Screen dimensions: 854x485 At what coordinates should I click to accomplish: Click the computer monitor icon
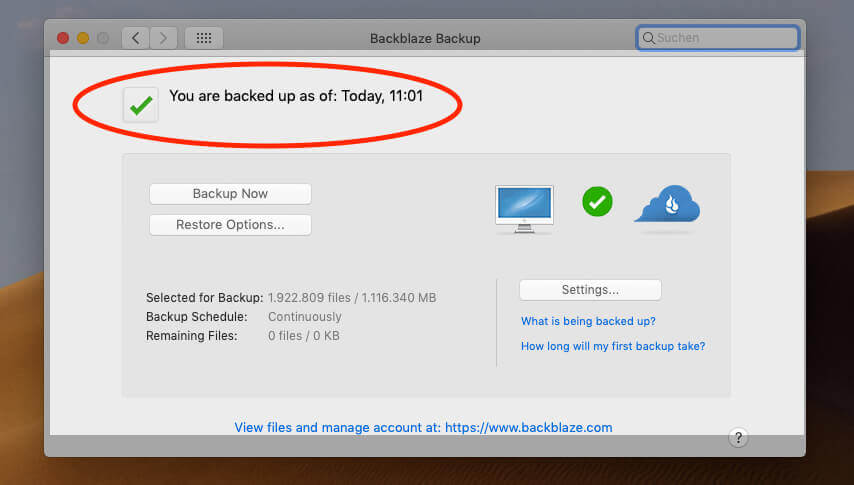(x=524, y=208)
